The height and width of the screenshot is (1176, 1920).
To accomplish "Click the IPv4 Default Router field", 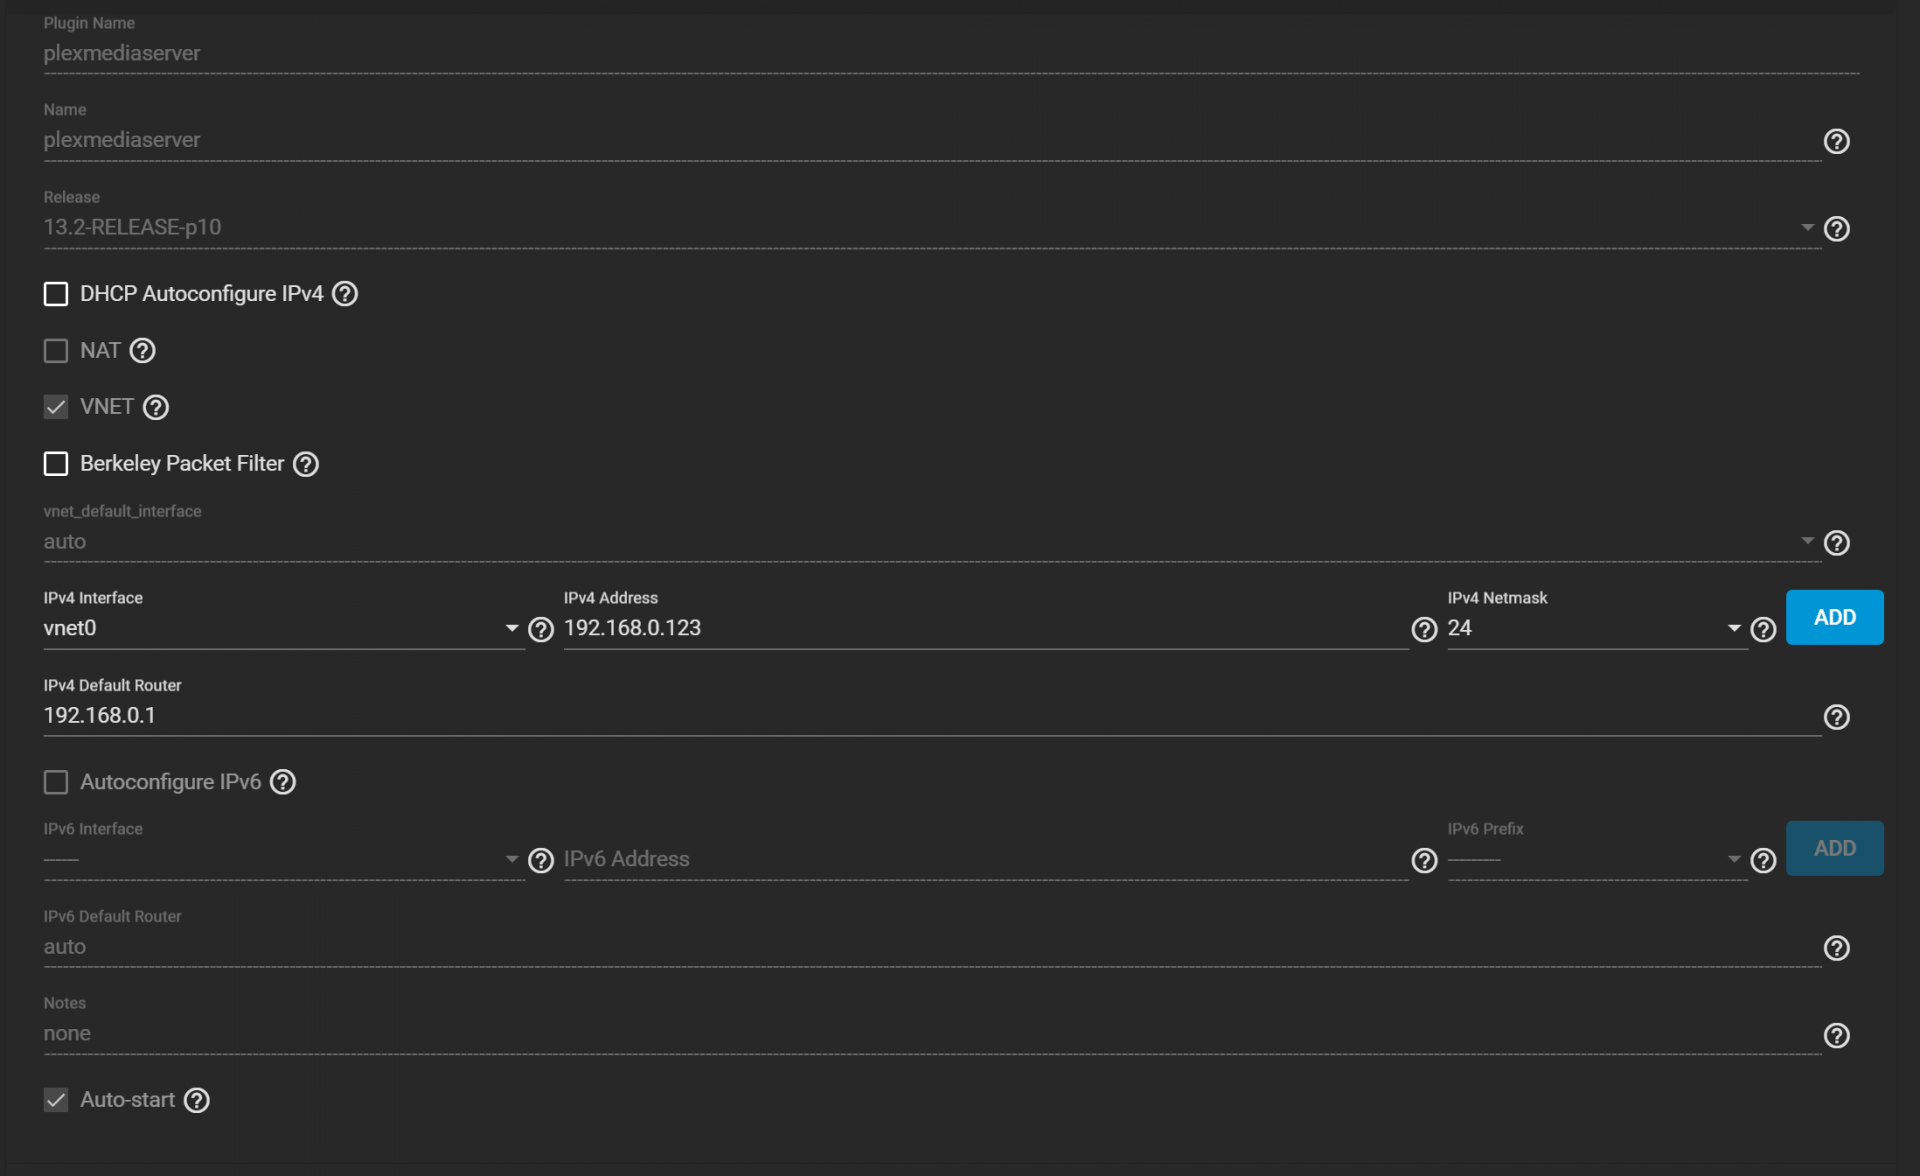I will 930,715.
